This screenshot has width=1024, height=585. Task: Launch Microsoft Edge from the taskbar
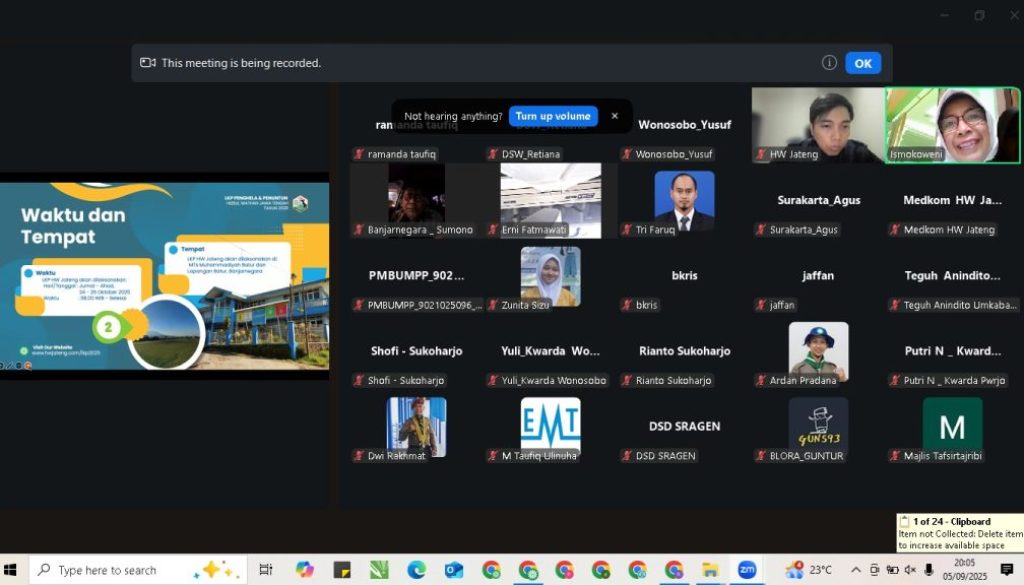417,570
